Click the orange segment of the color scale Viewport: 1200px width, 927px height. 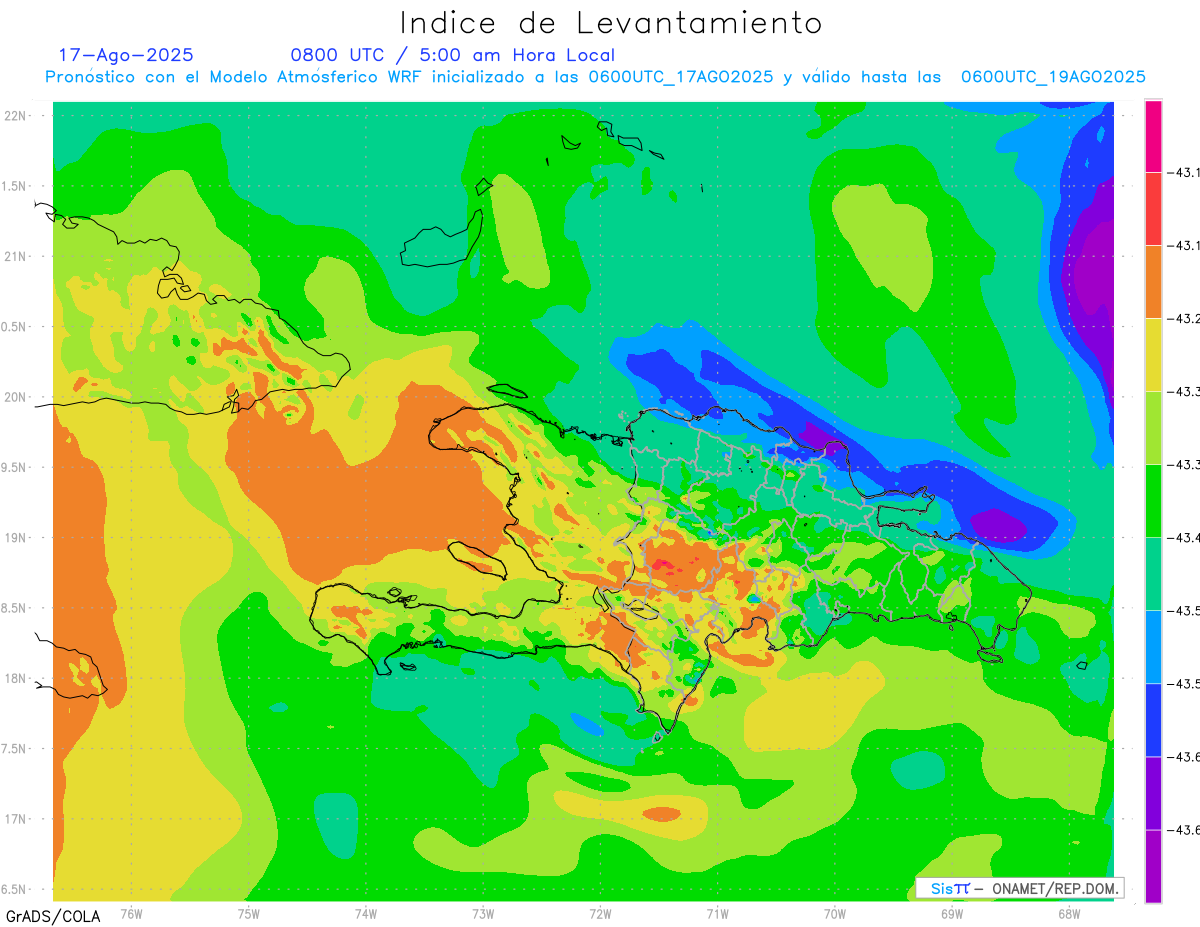[x=1153, y=282]
